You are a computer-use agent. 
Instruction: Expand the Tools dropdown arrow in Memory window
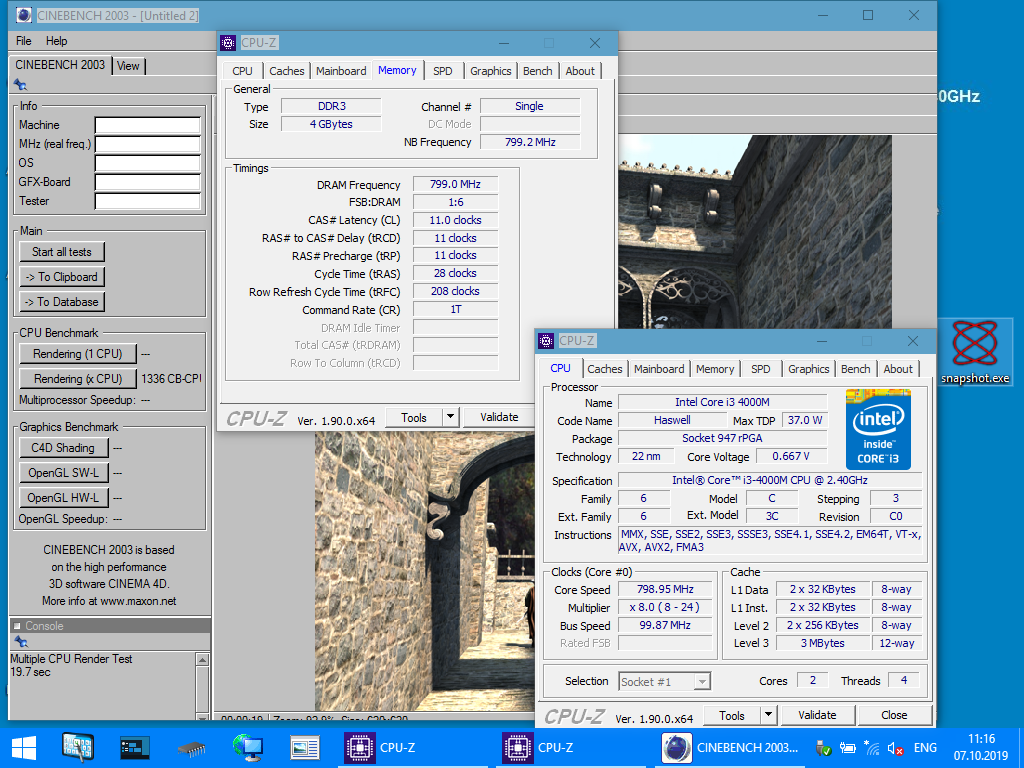(451, 417)
